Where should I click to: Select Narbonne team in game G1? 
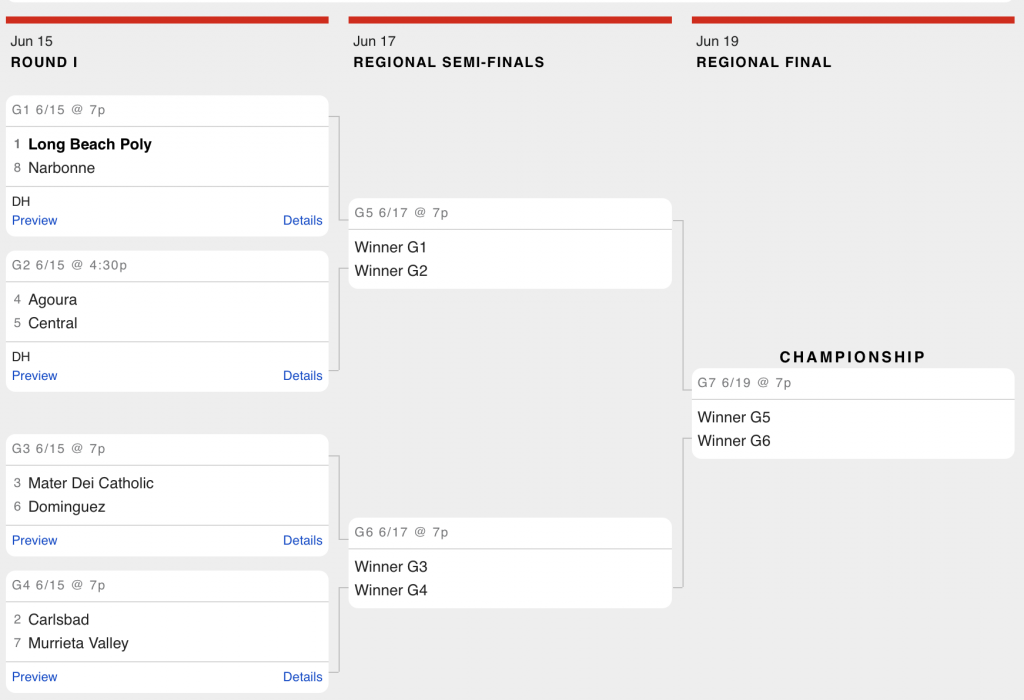click(61, 168)
